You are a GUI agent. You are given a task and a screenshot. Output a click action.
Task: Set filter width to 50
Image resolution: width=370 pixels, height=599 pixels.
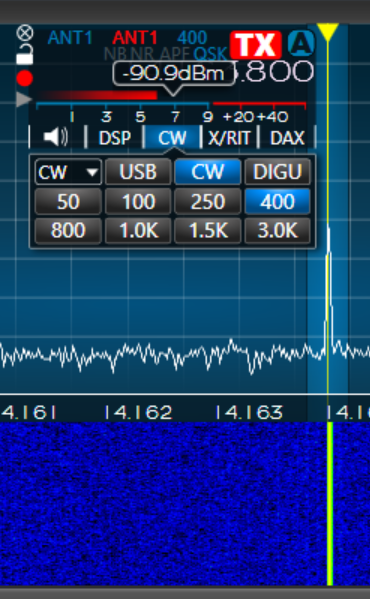68,201
